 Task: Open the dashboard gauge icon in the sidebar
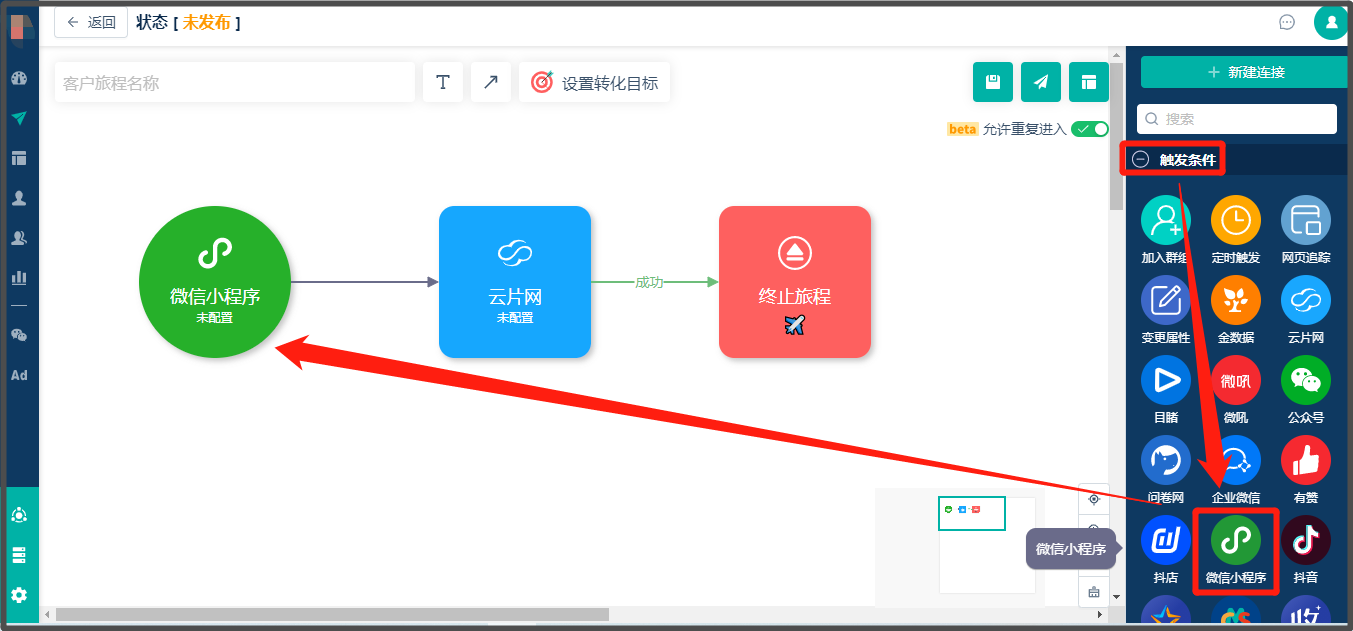[19, 78]
